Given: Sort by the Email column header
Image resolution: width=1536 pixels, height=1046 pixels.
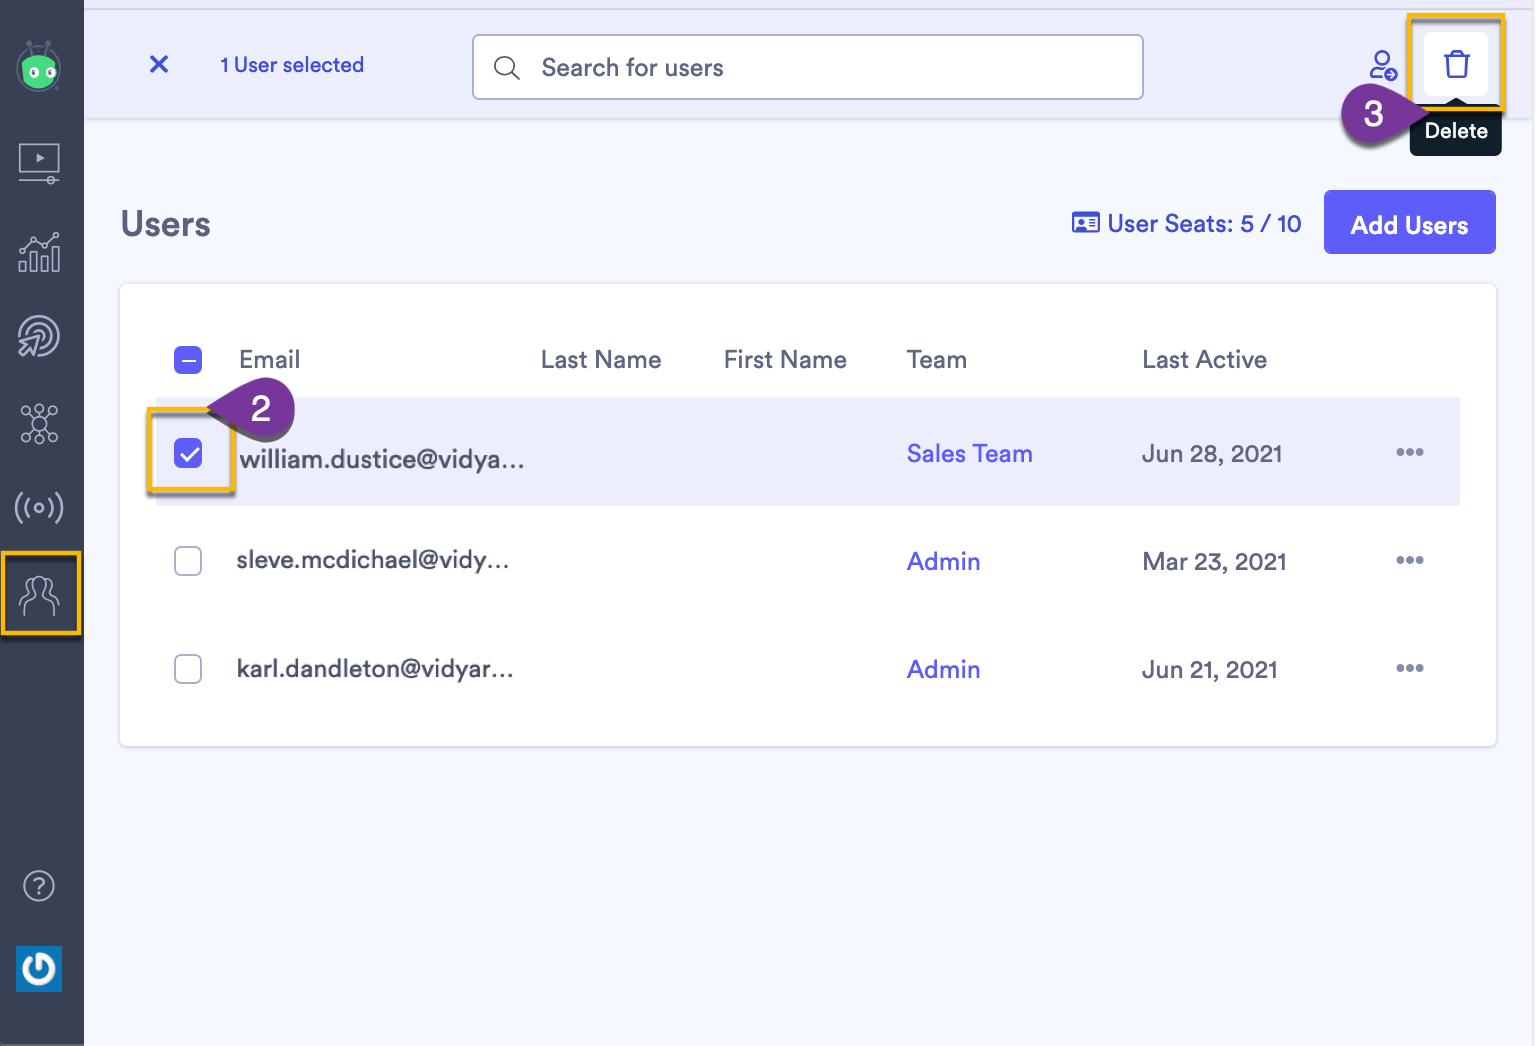Looking at the screenshot, I should click(270, 360).
